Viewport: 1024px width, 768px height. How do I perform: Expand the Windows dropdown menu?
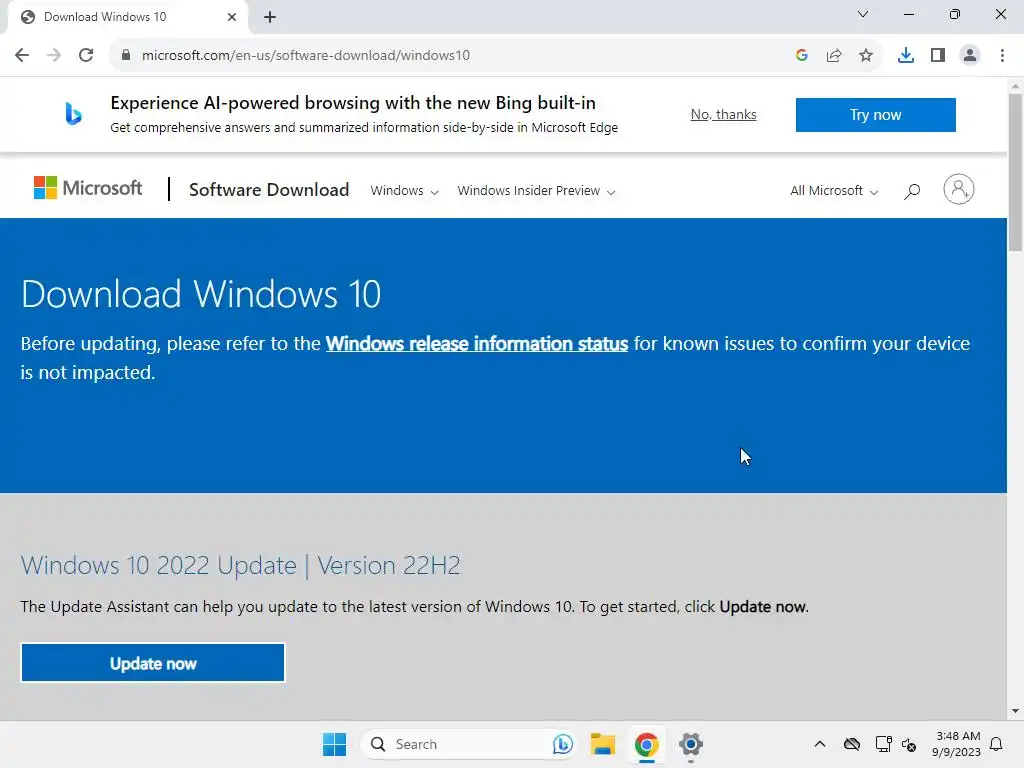(x=404, y=191)
